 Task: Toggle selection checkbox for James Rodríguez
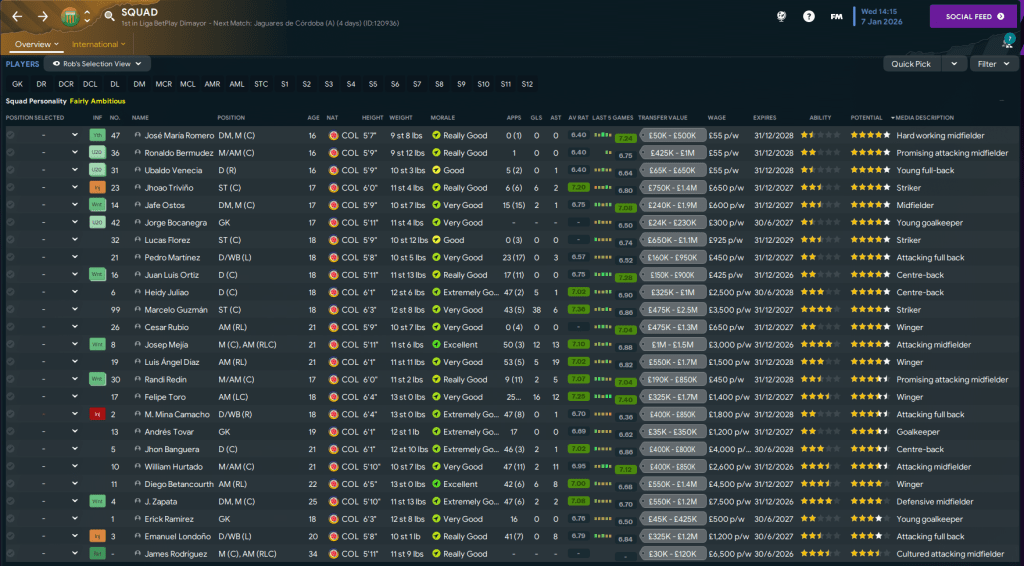[11, 554]
